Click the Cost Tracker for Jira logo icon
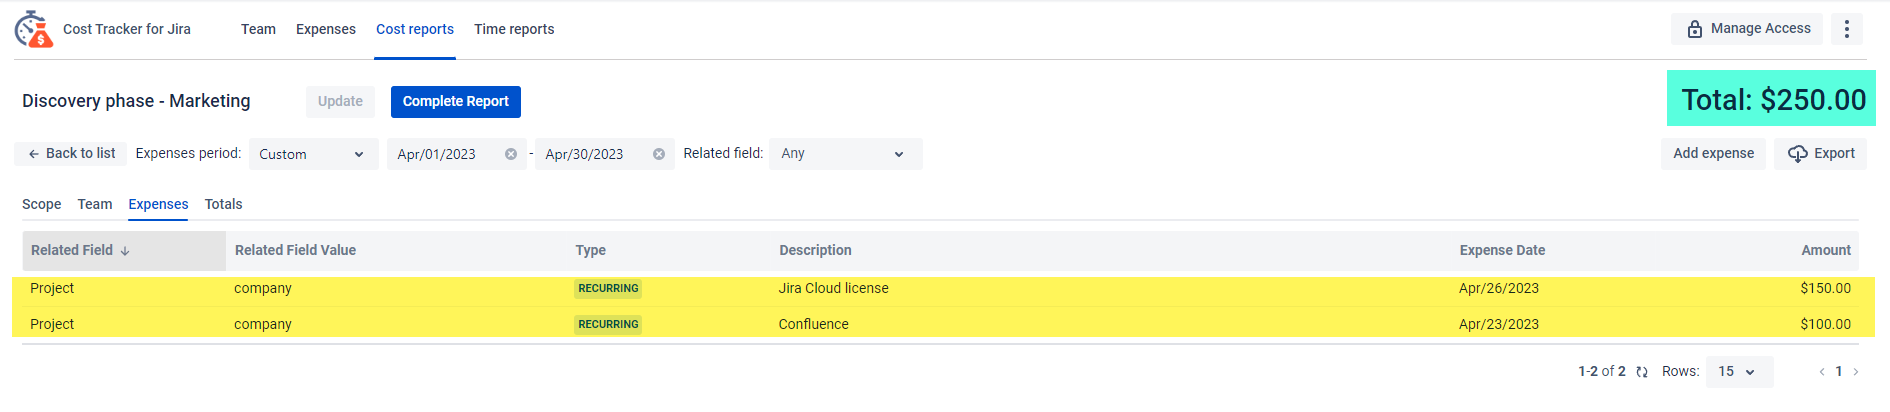1890x412 pixels. (33, 29)
